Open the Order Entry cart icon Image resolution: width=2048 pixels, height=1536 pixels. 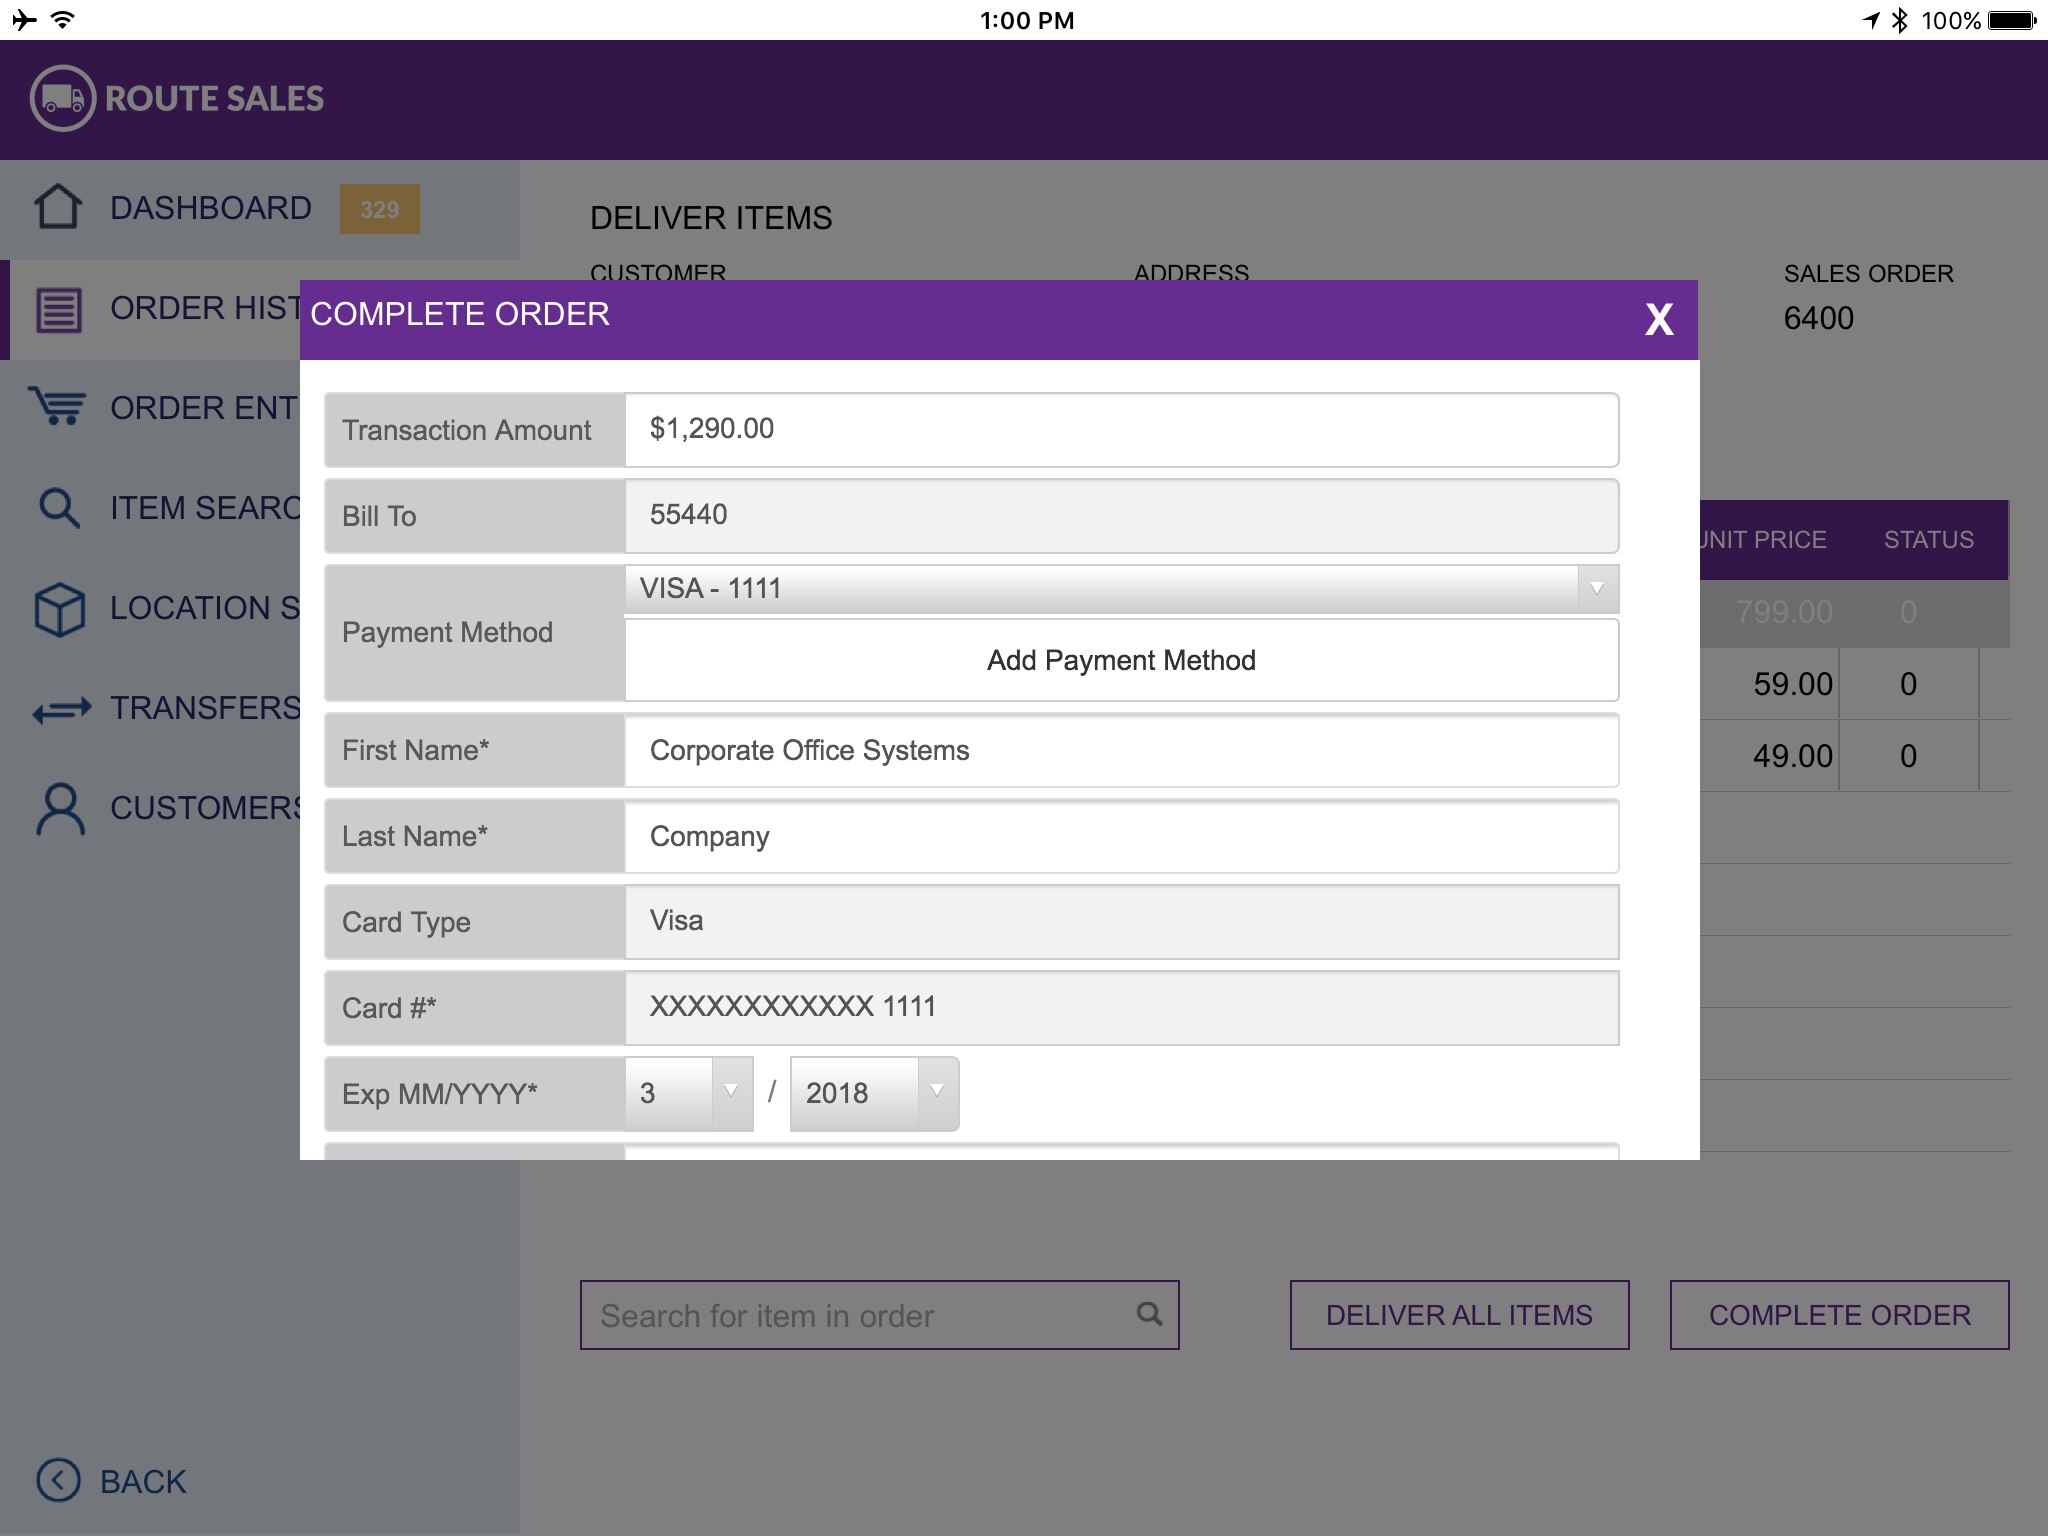click(x=58, y=407)
